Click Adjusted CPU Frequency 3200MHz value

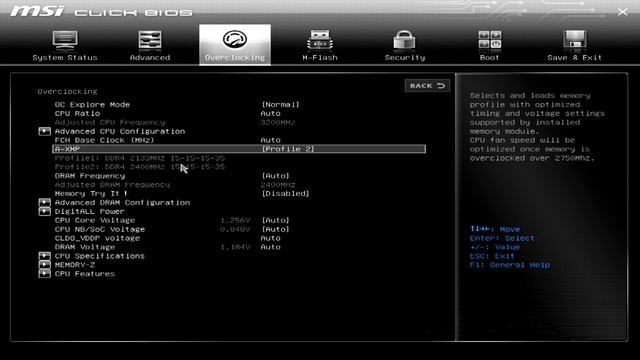click(278, 122)
